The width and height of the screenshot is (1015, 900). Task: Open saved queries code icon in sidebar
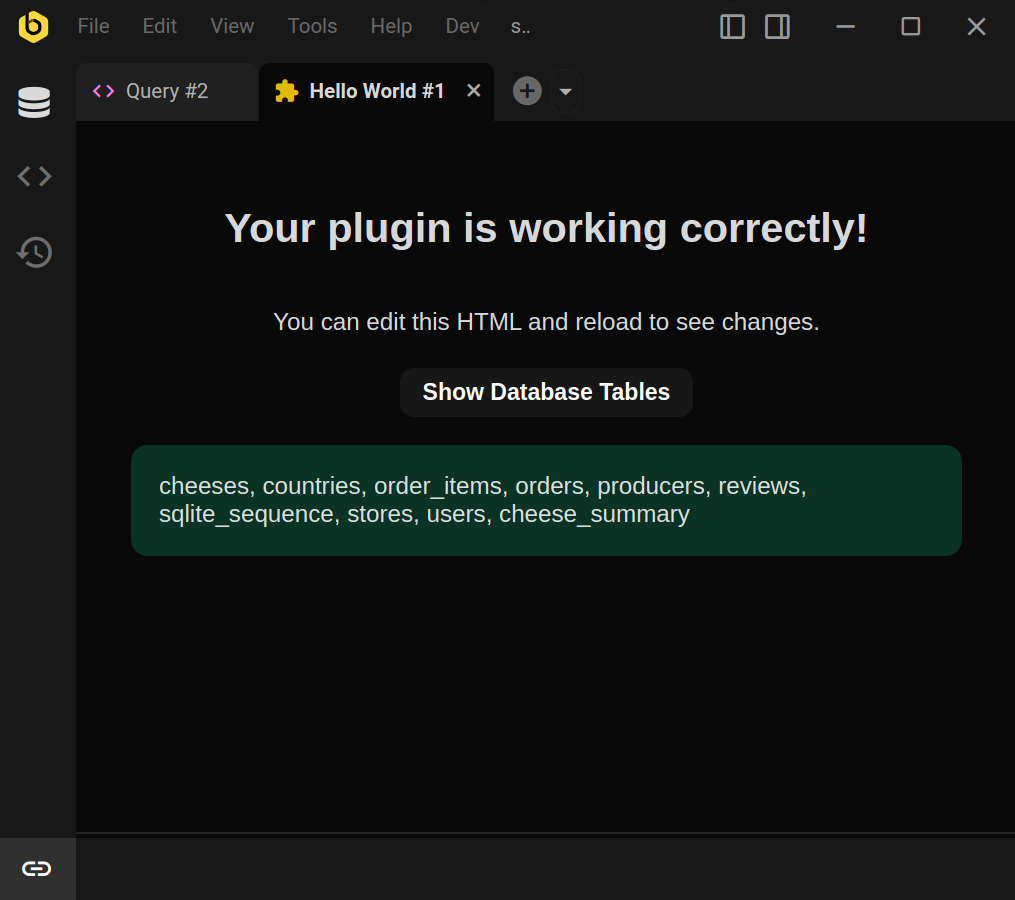[34, 176]
